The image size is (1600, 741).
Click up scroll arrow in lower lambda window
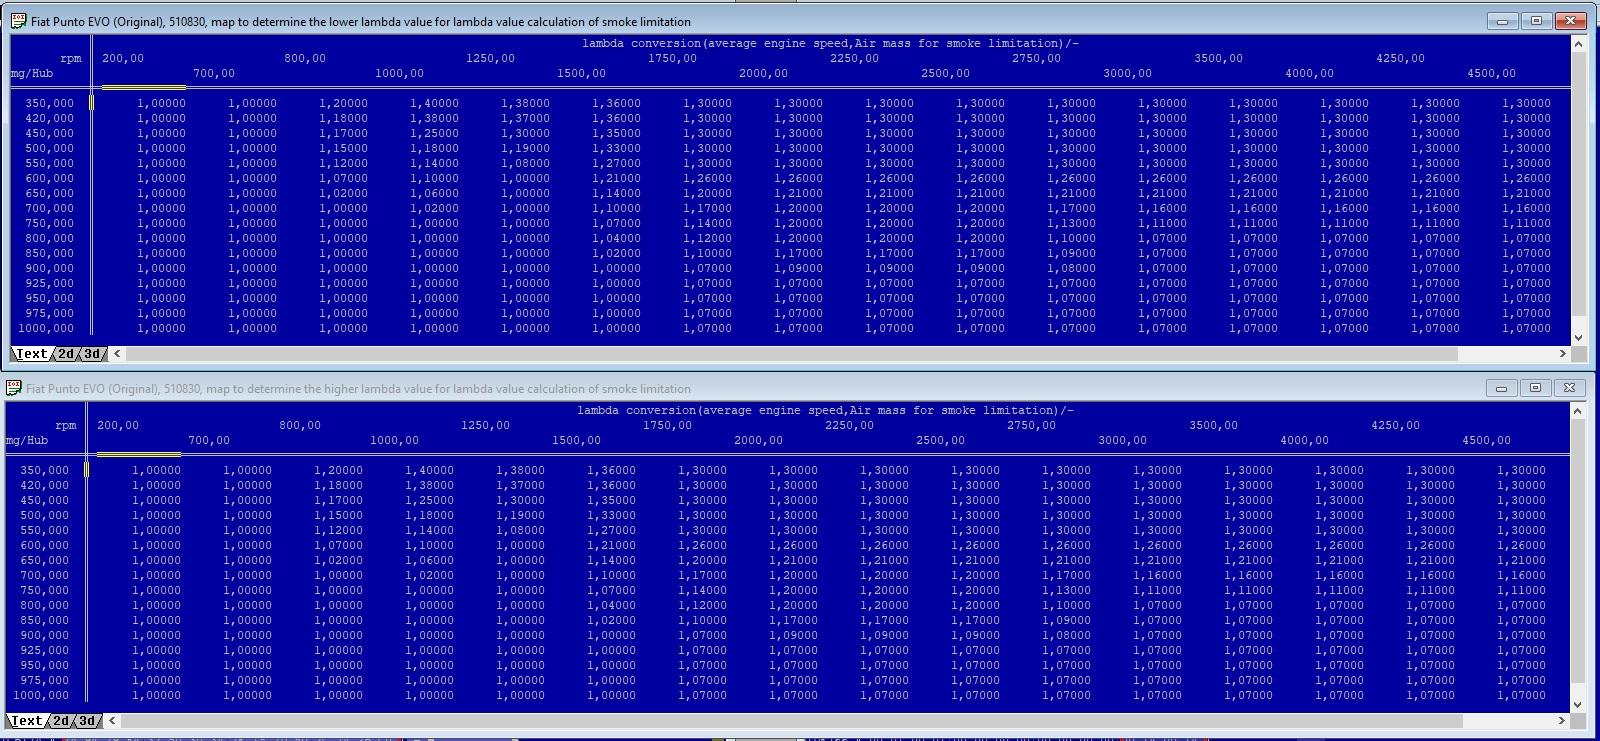pyautogui.click(x=1579, y=43)
